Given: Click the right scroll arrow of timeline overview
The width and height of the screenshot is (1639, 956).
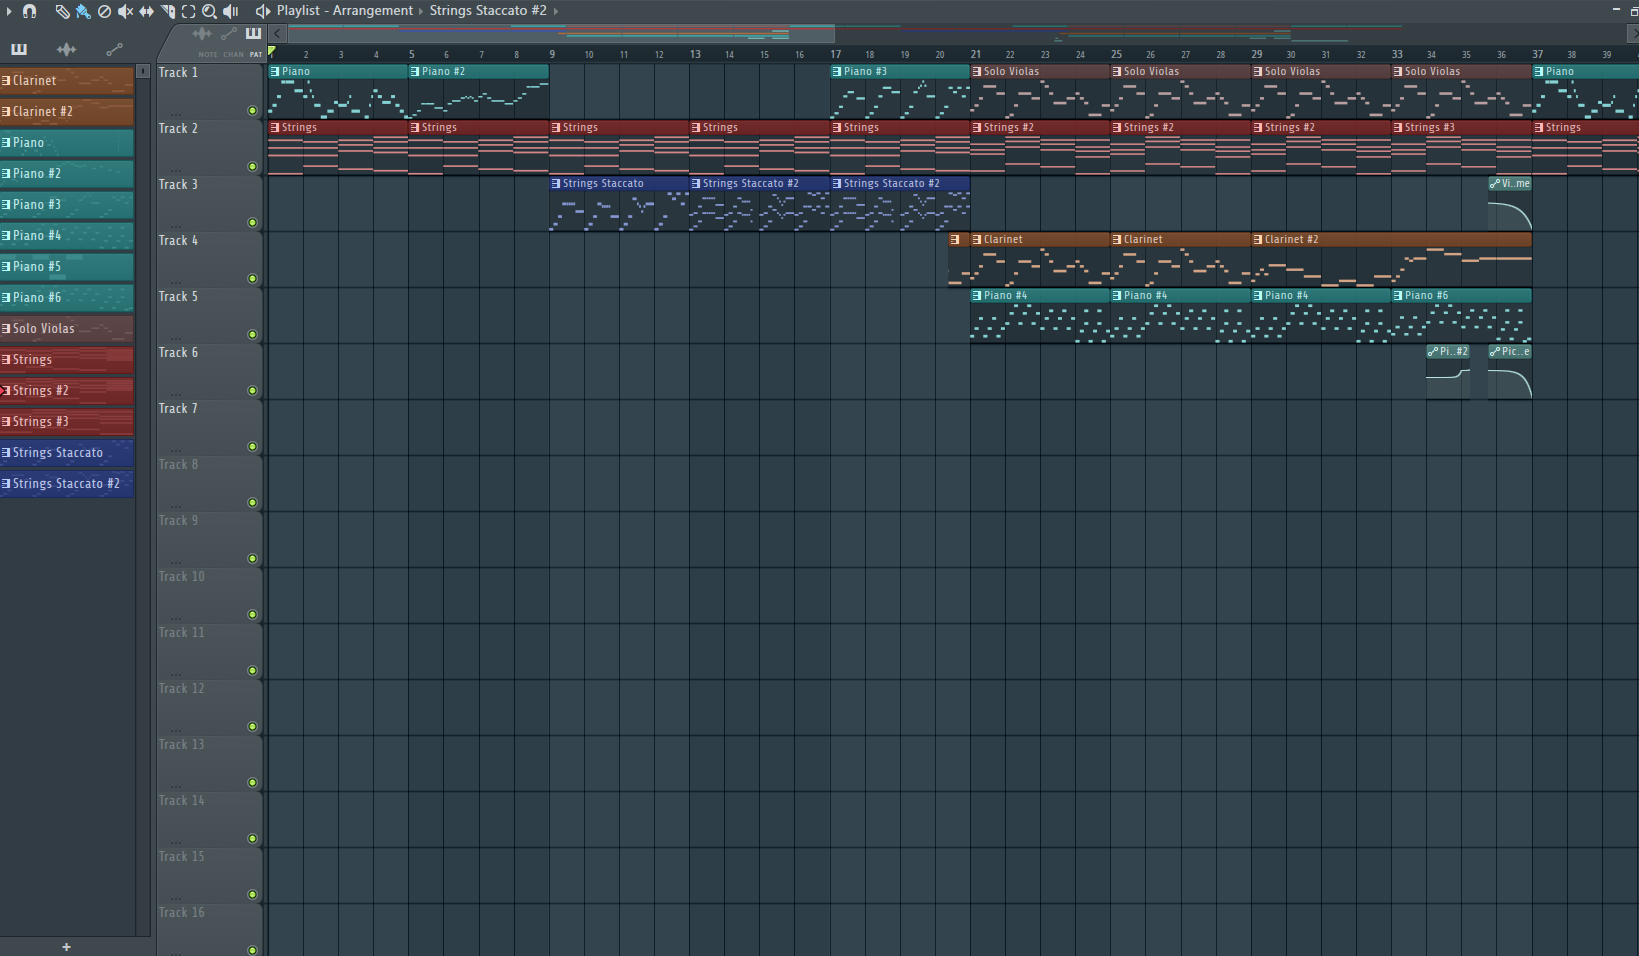Looking at the screenshot, I should pos(1632,33).
